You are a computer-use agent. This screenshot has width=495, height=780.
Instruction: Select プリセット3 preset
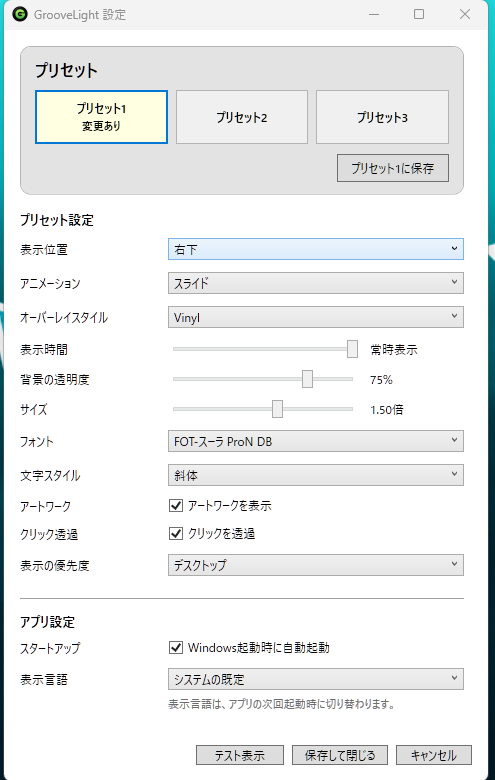coord(383,117)
